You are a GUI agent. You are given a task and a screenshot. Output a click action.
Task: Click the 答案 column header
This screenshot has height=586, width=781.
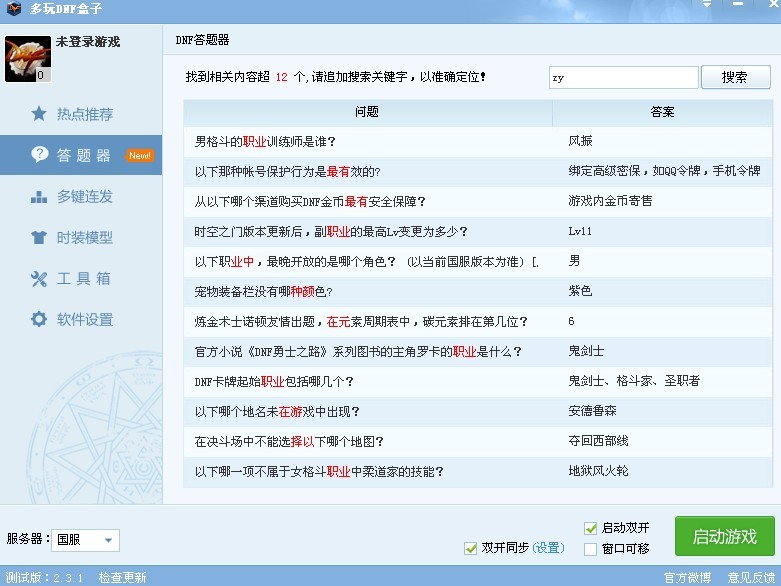coord(662,112)
